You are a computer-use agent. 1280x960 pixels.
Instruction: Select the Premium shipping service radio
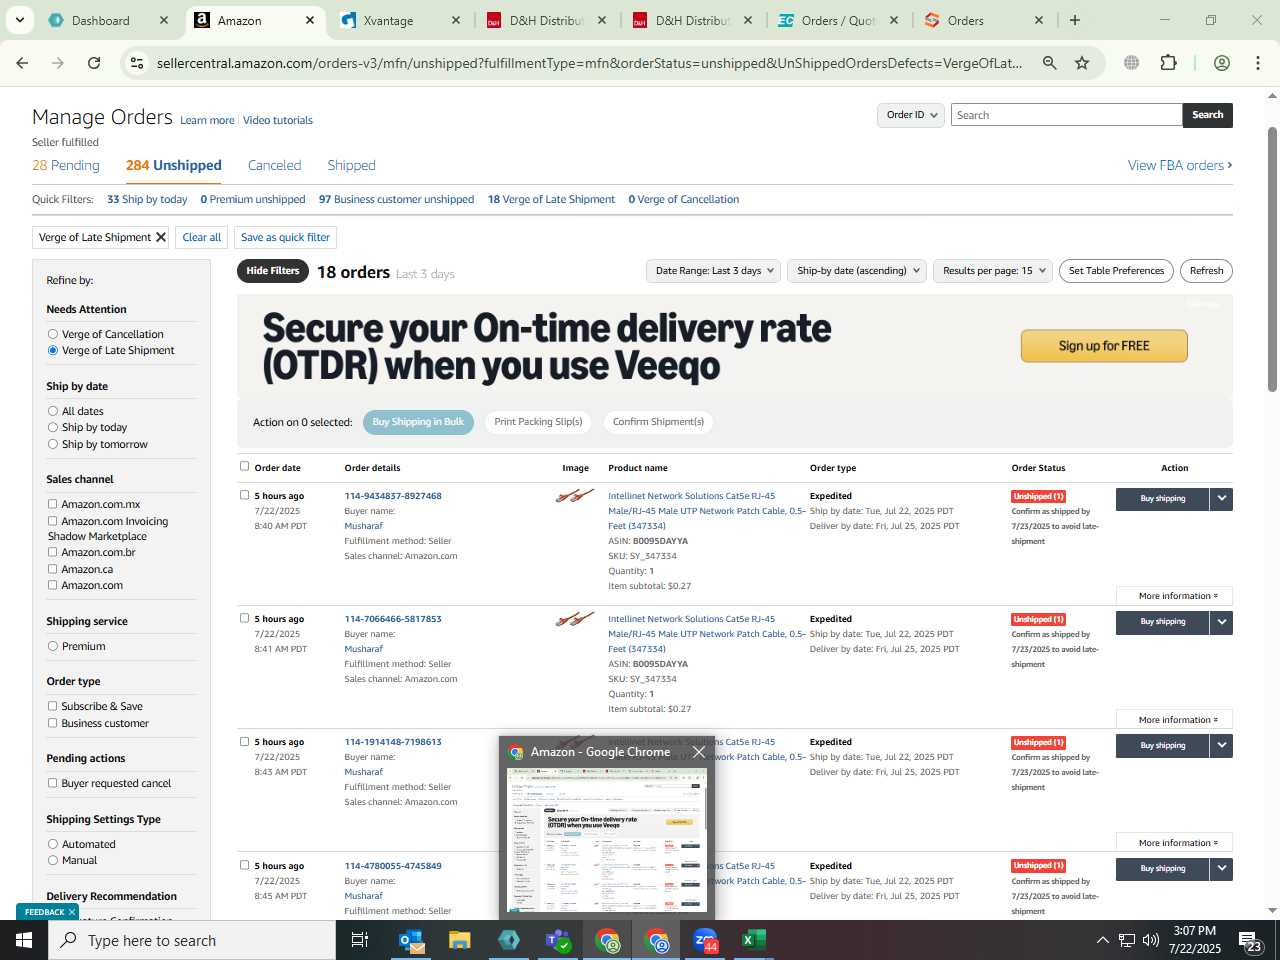coord(53,646)
